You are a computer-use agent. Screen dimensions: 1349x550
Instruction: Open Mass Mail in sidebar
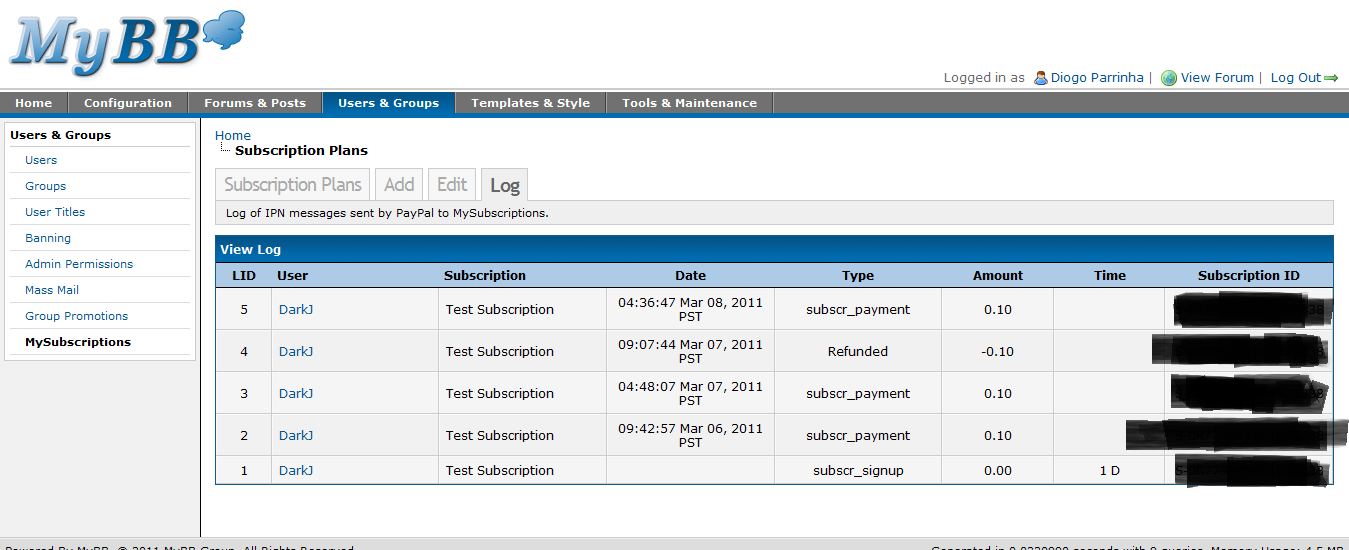coord(52,290)
